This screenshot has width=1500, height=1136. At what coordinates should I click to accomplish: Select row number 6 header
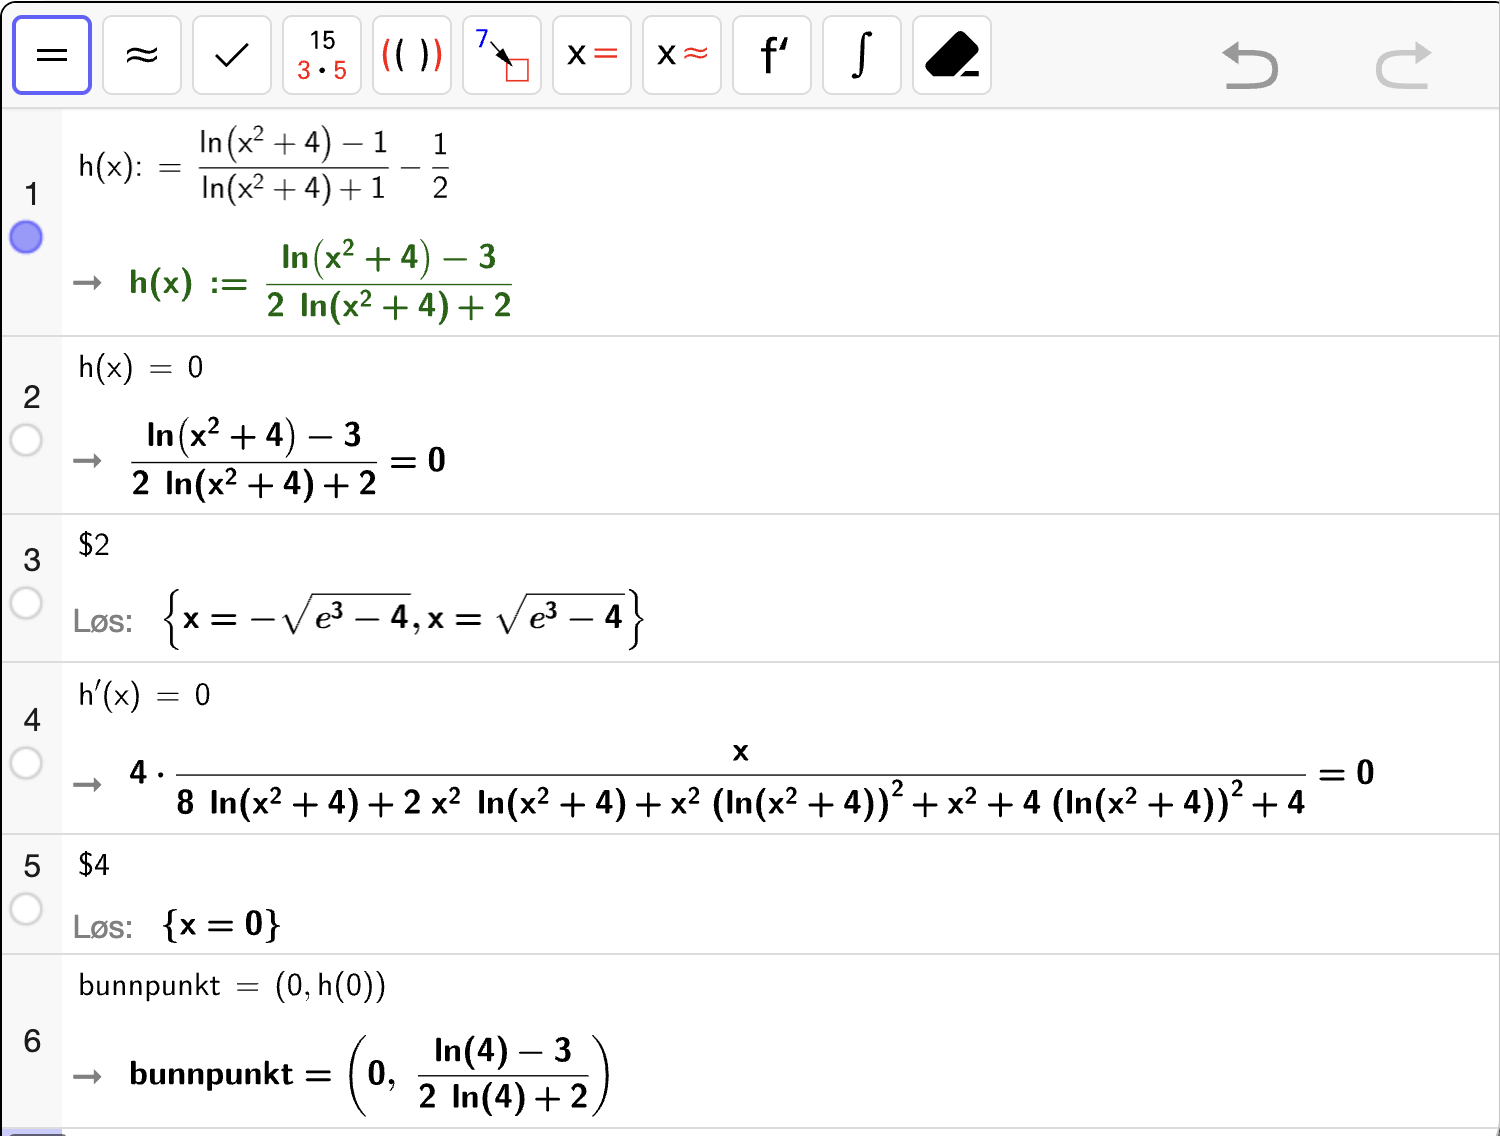point(32,1041)
